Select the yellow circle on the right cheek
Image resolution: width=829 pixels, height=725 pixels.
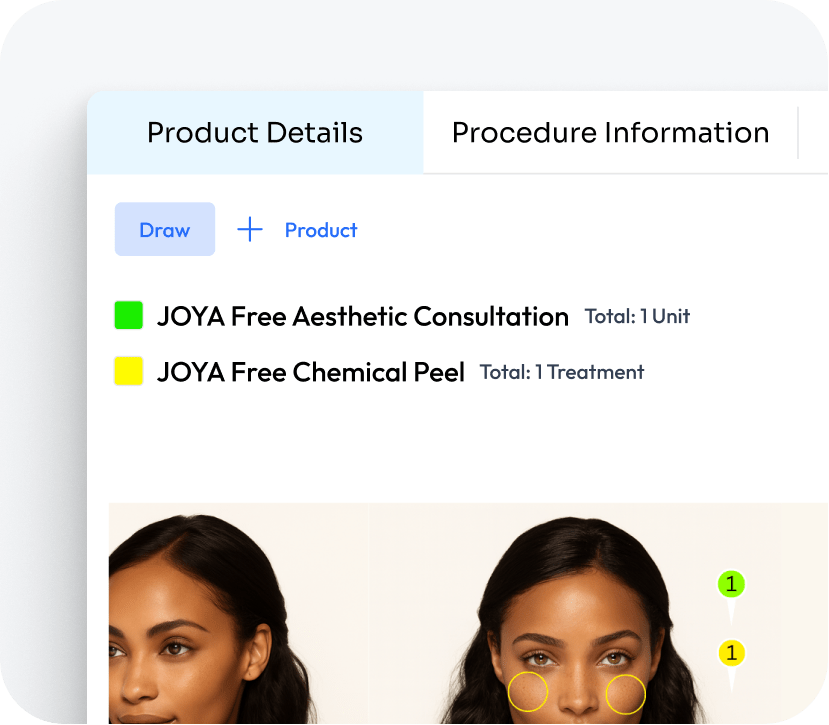tap(626, 694)
